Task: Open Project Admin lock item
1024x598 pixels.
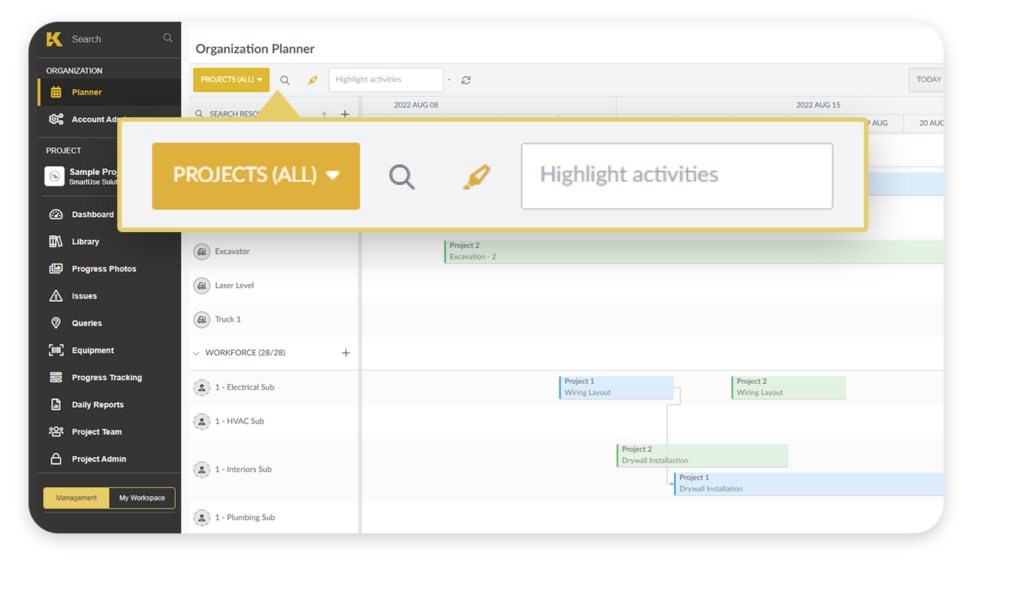Action: [88, 459]
